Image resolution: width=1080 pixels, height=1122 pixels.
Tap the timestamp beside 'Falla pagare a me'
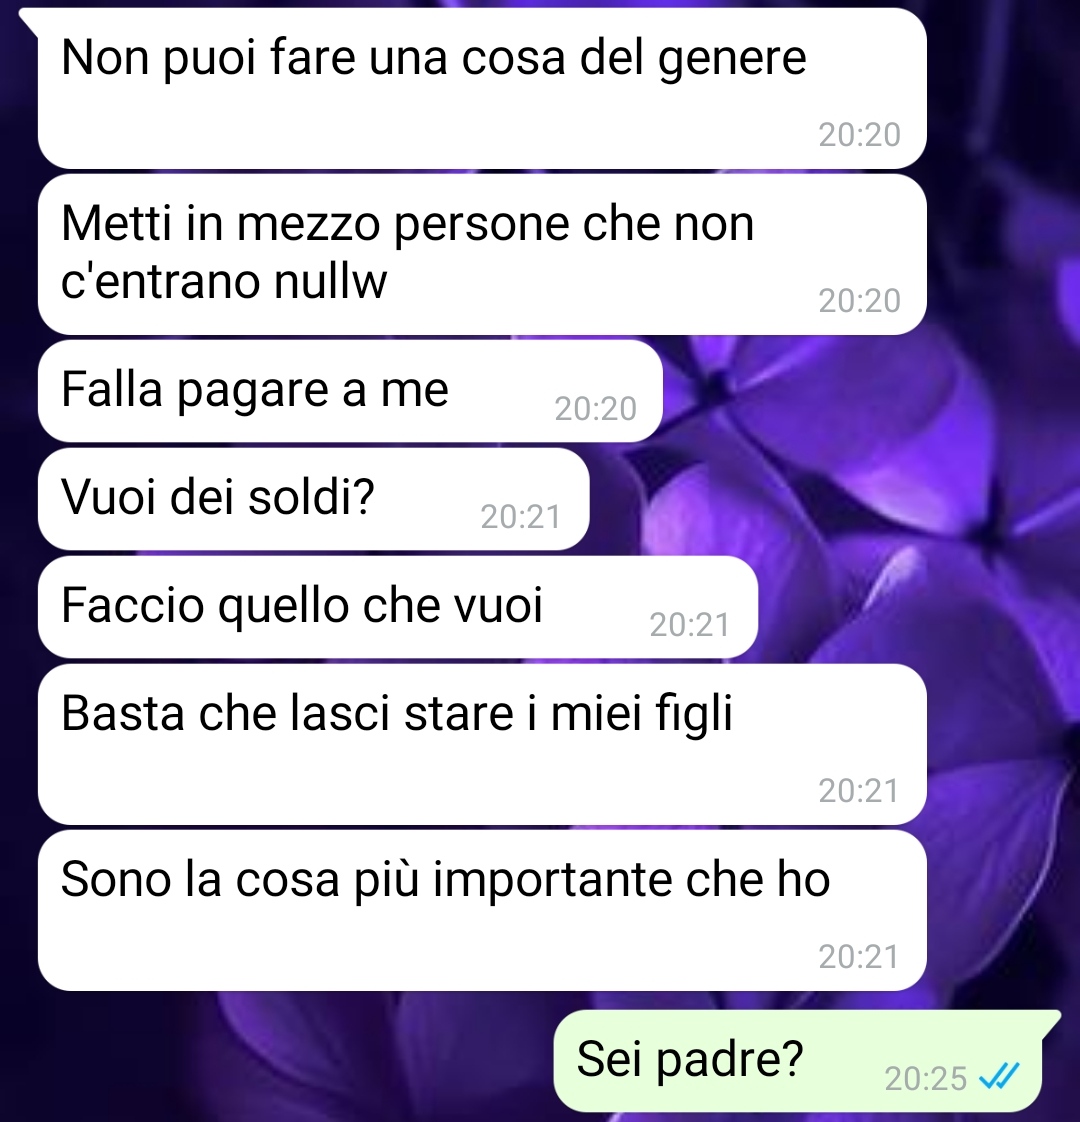[x=595, y=409]
